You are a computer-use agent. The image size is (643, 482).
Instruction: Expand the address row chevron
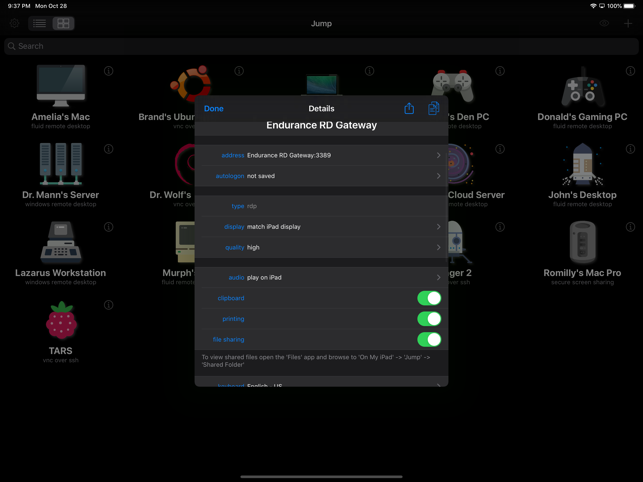(438, 155)
